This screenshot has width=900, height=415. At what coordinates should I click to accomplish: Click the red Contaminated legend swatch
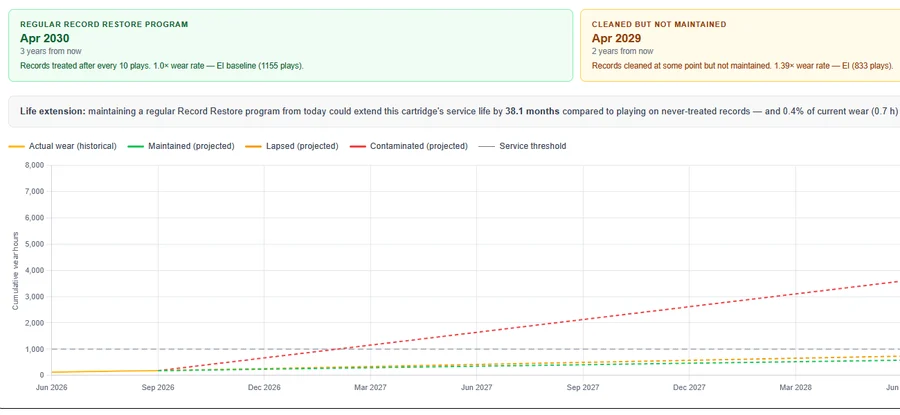[x=357, y=146]
